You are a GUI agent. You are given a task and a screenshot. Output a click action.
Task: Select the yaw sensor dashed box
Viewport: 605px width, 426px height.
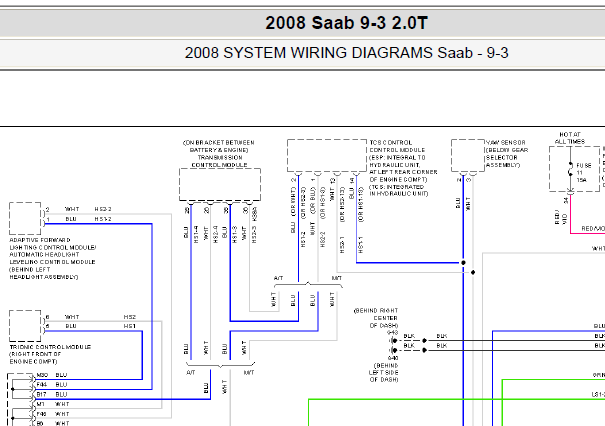(x=468, y=156)
